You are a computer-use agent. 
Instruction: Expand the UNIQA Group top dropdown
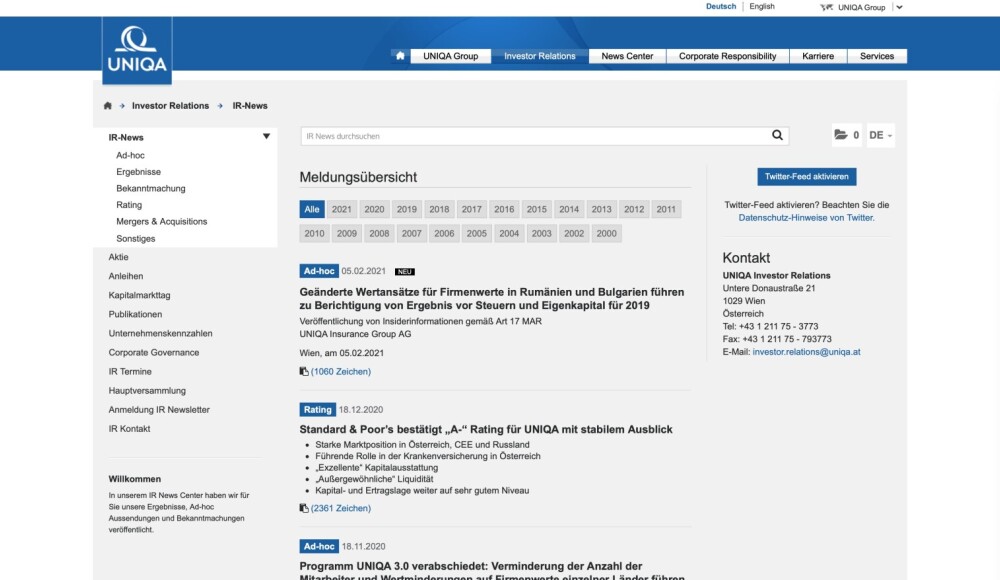(899, 7)
